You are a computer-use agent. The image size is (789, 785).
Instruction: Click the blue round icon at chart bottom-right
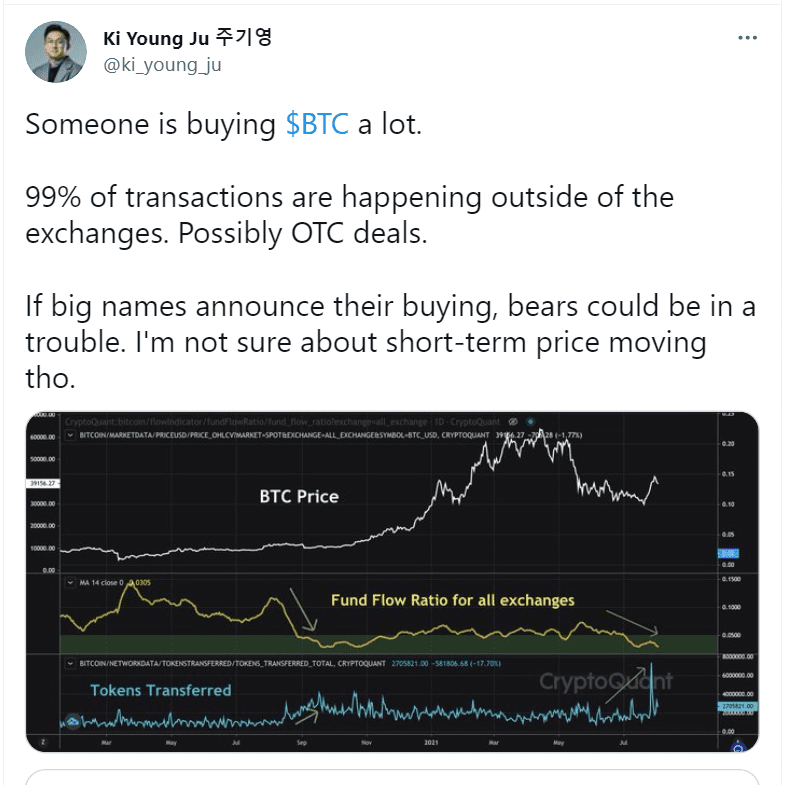pyautogui.click(x=738, y=744)
